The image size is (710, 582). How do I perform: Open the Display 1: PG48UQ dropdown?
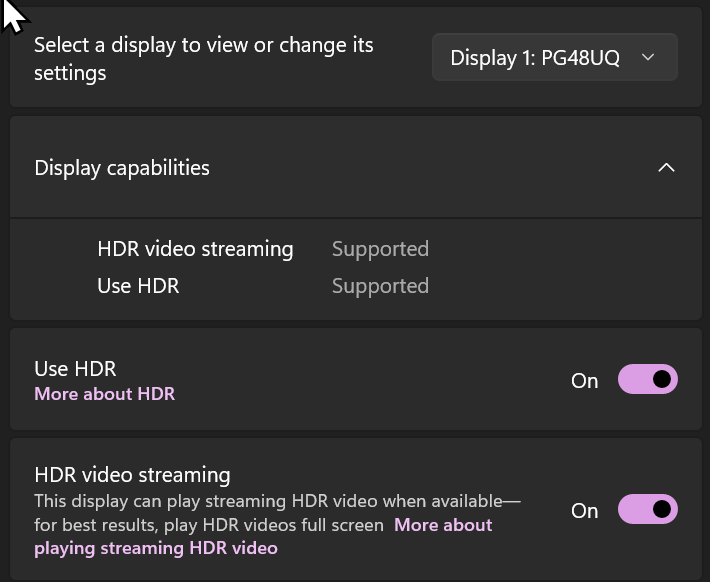pos(555,58)
